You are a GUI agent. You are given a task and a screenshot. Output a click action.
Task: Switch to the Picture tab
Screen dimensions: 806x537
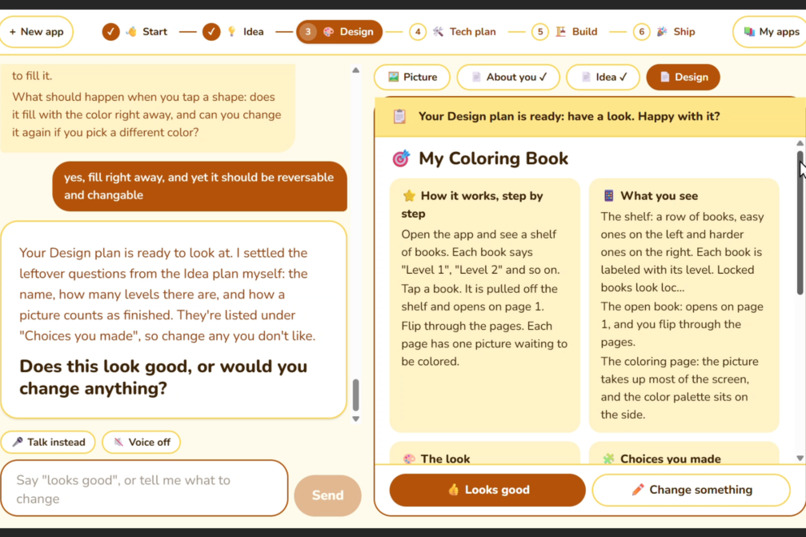tap(412, 77)
